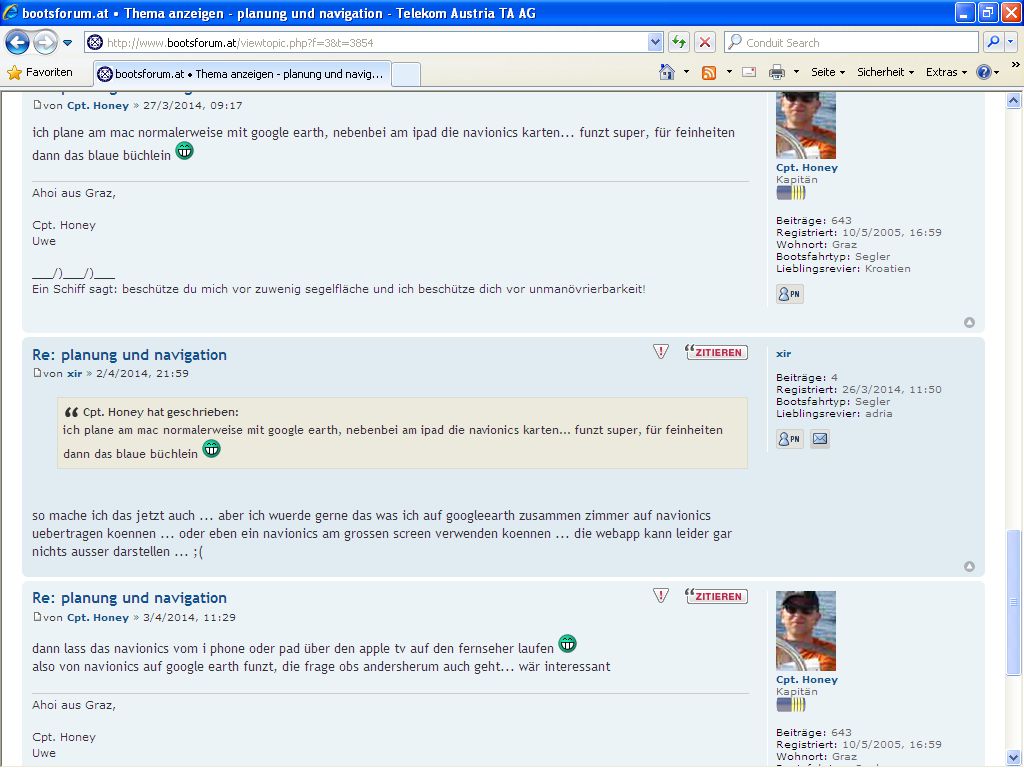Click the back-to-top arrow in xir's post

point(968,567)
